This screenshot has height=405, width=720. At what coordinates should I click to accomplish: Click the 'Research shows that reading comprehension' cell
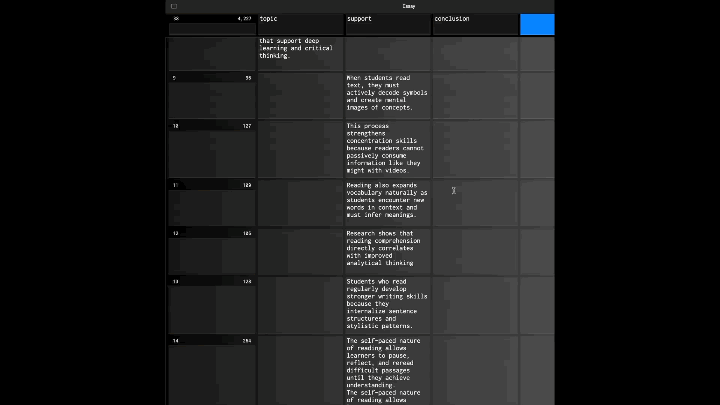coord(387,250)
